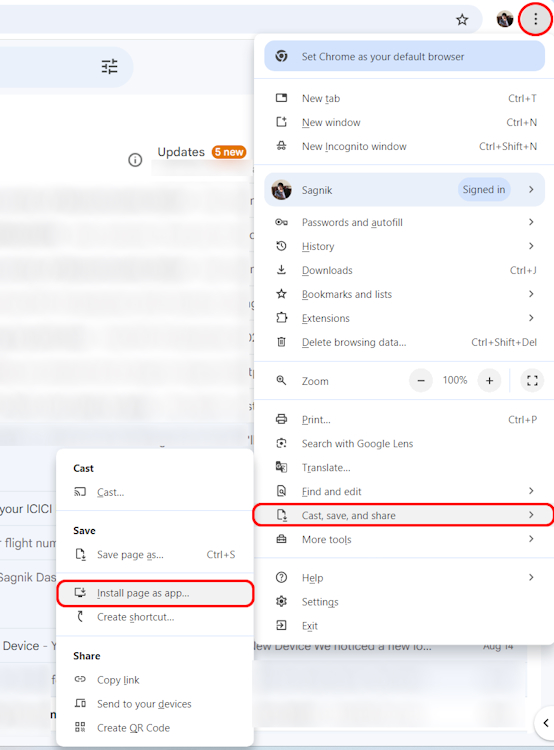
Task: Click the Cast screen icon in submenu
Action: click(x=80, y=492)
